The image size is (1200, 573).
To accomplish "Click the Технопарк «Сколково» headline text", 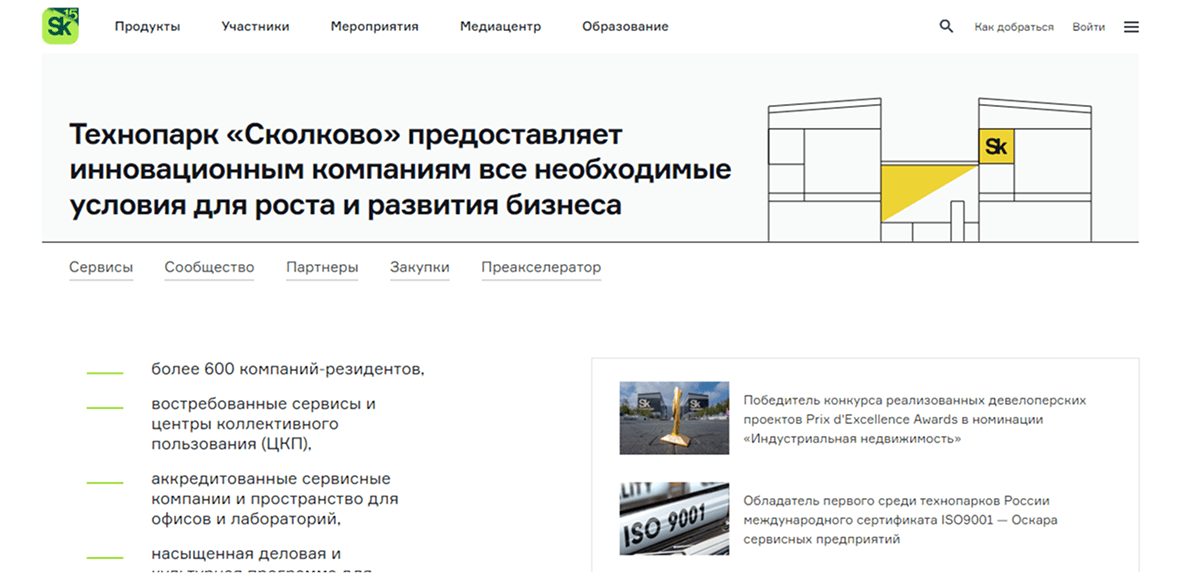I will (400, 170).
